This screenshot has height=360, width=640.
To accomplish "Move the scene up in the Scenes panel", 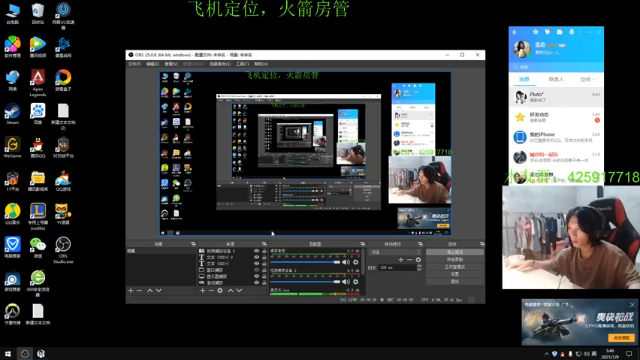I will point(150,291).
